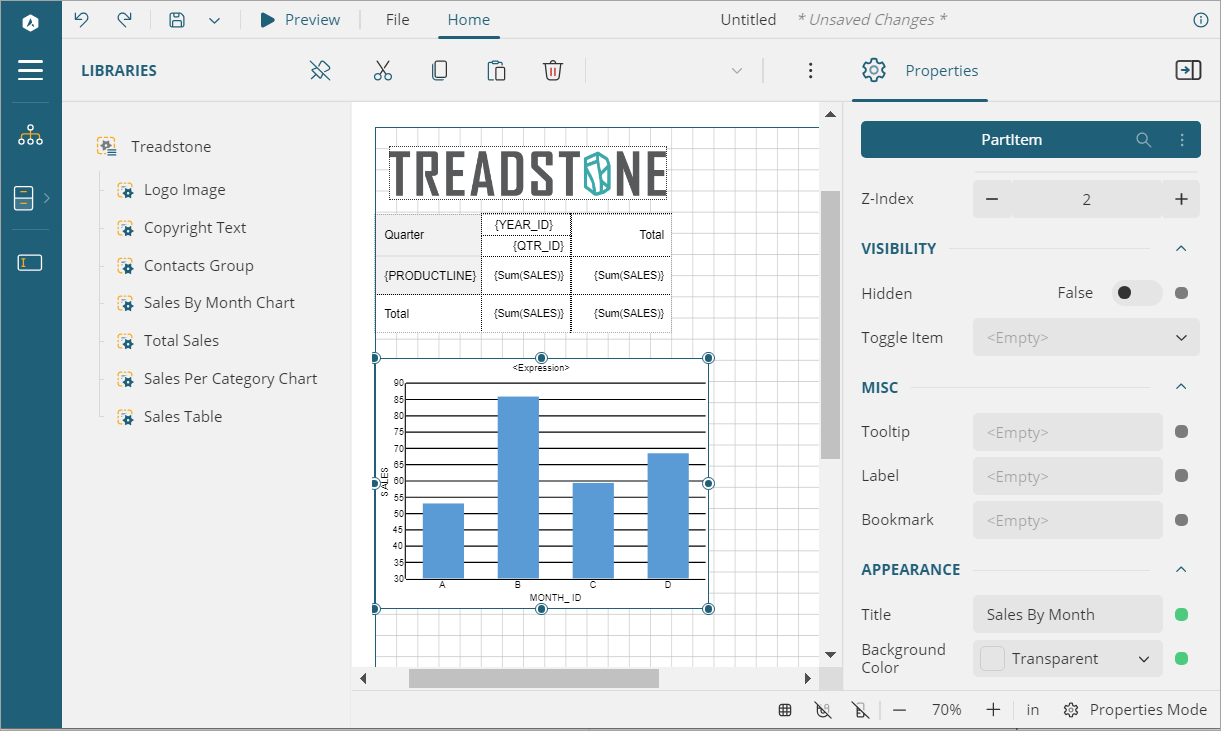Viewport: 1221px width, 731px height.
Task: Open the toolbar dropdown chevron
Action: click(737, 71)
